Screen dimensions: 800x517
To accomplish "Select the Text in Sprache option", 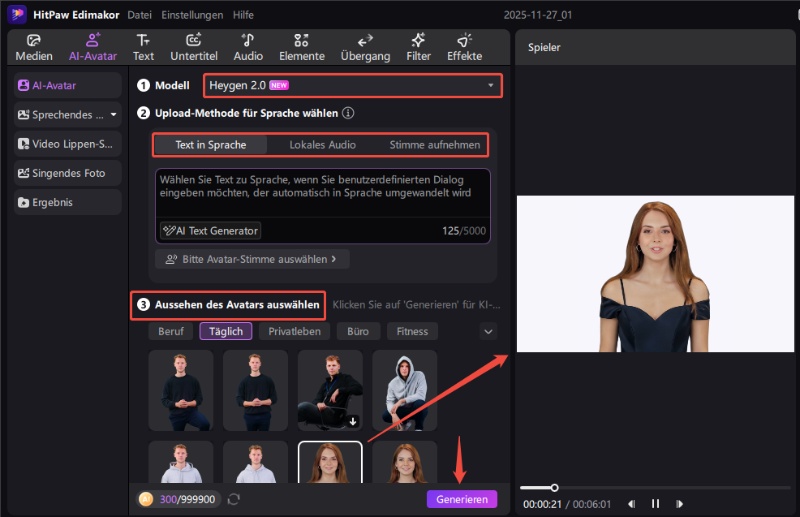I will tap(210, 145).
